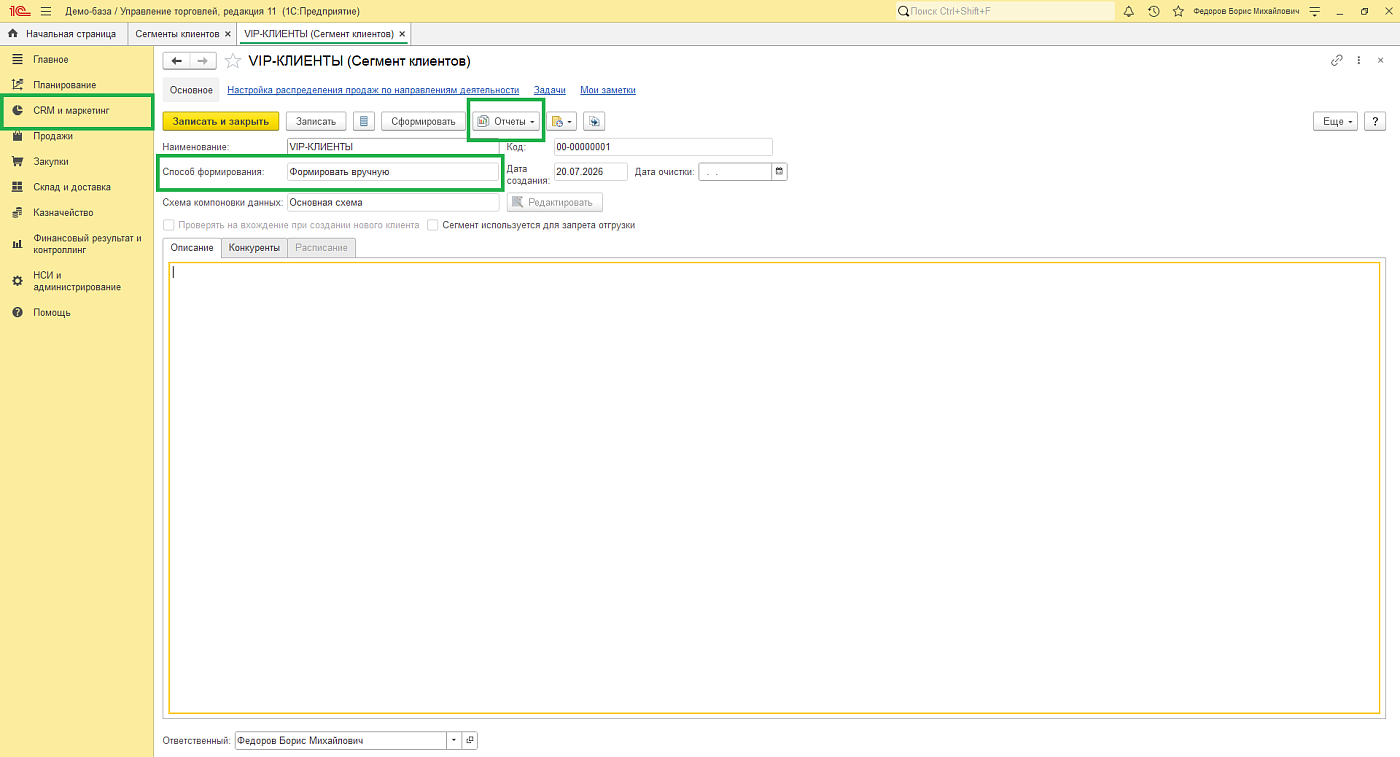
Task: Click the help question mark button
Action: tap(1374, 121)
